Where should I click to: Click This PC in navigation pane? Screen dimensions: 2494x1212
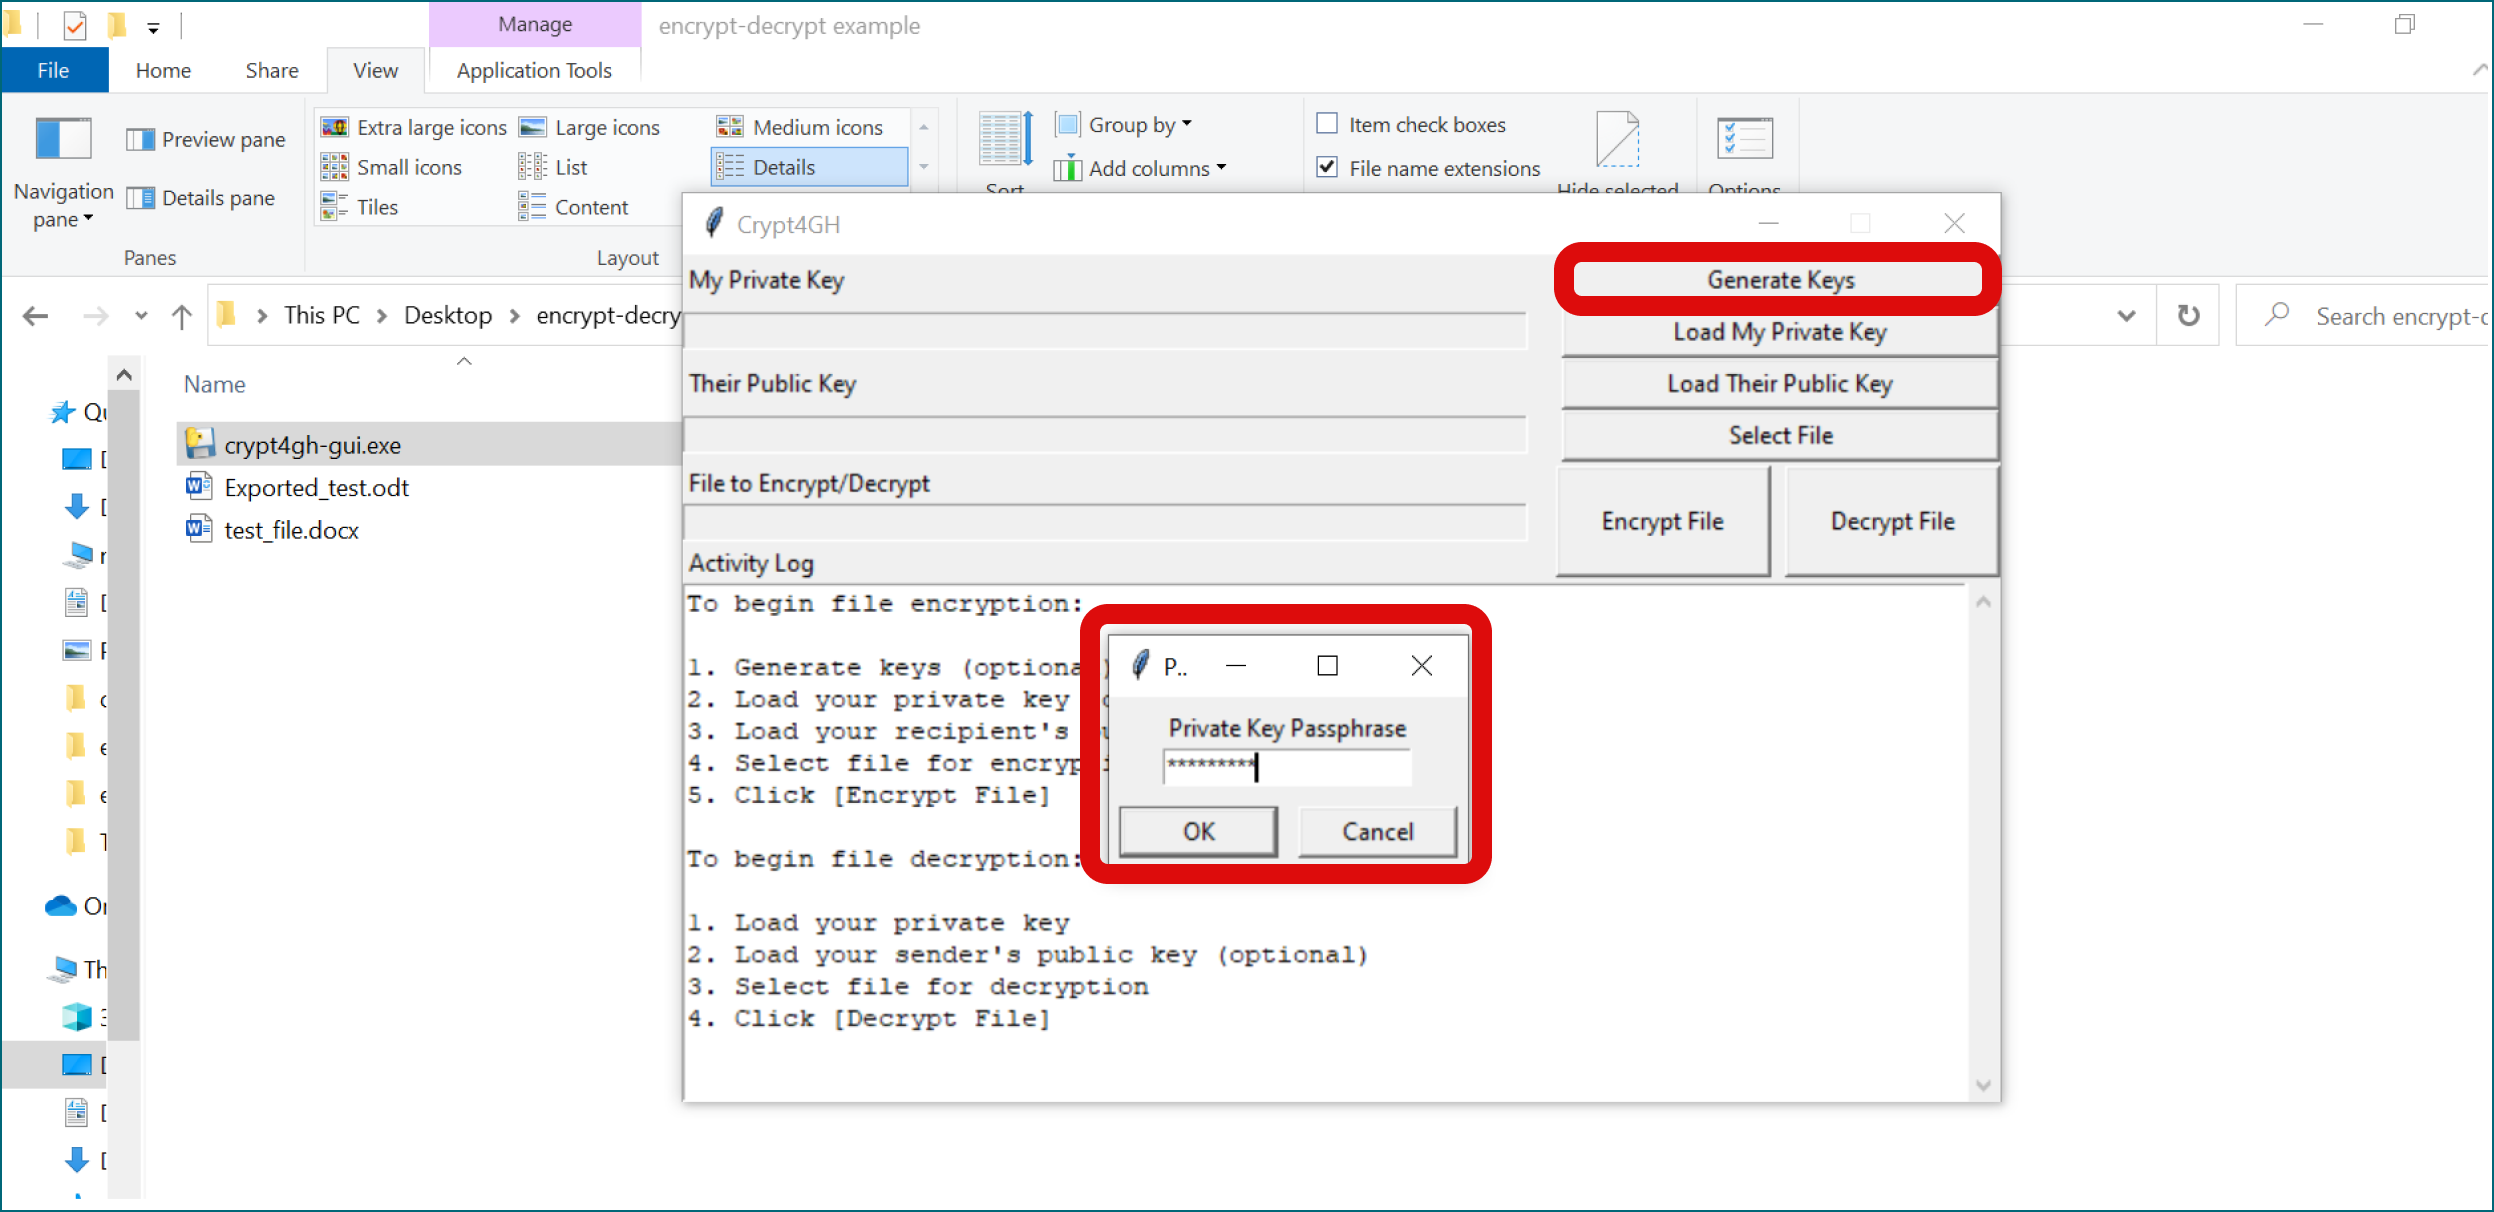pos(78,969)
